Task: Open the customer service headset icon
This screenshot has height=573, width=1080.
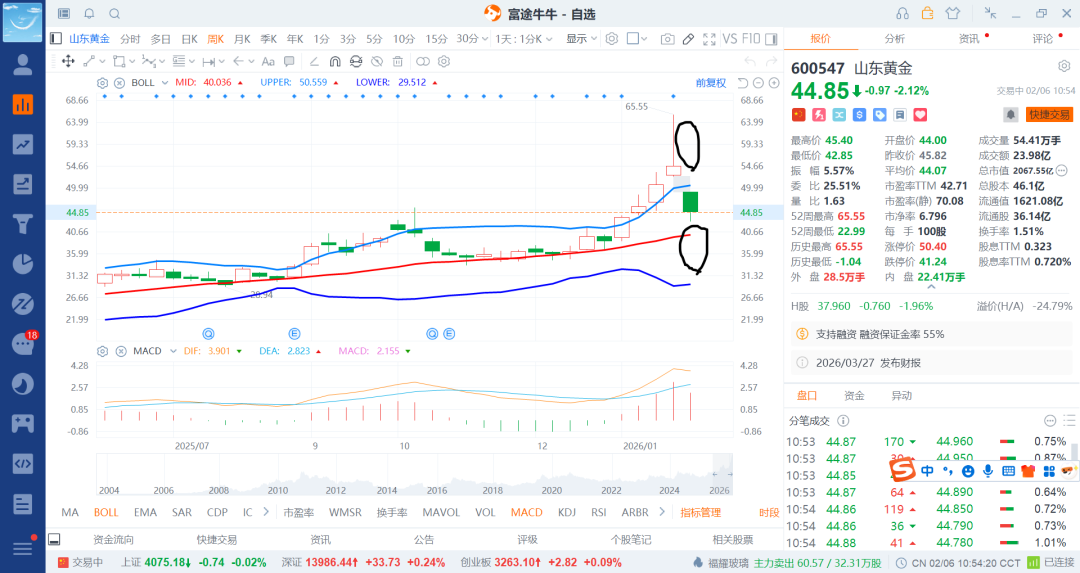Action: point(902,13)
